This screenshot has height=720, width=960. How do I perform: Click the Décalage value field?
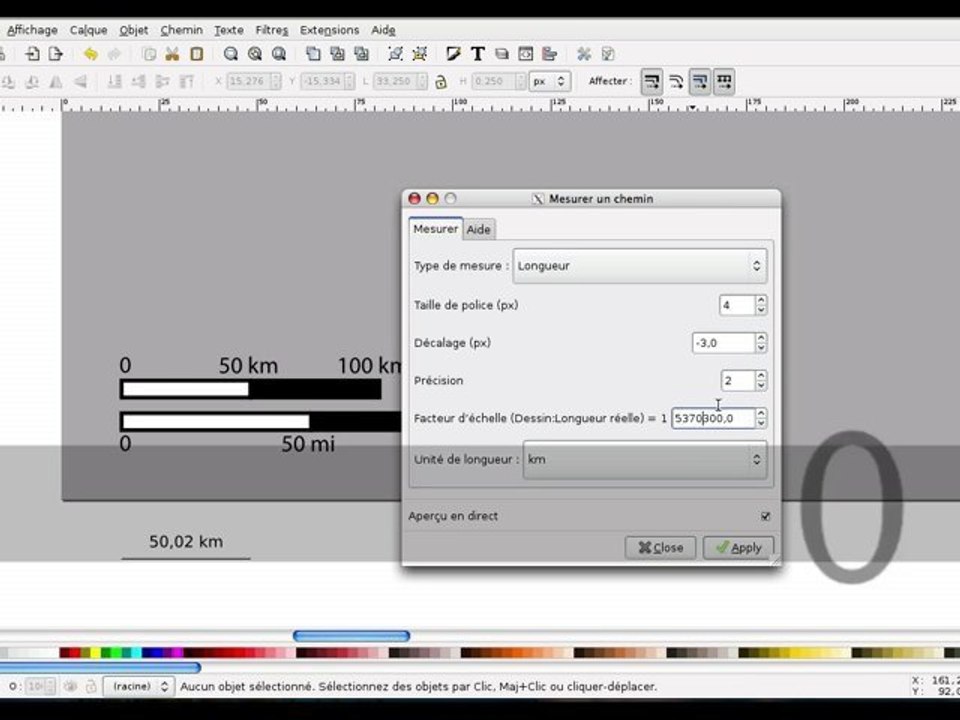pyautogui.click(x=723, y=343)
